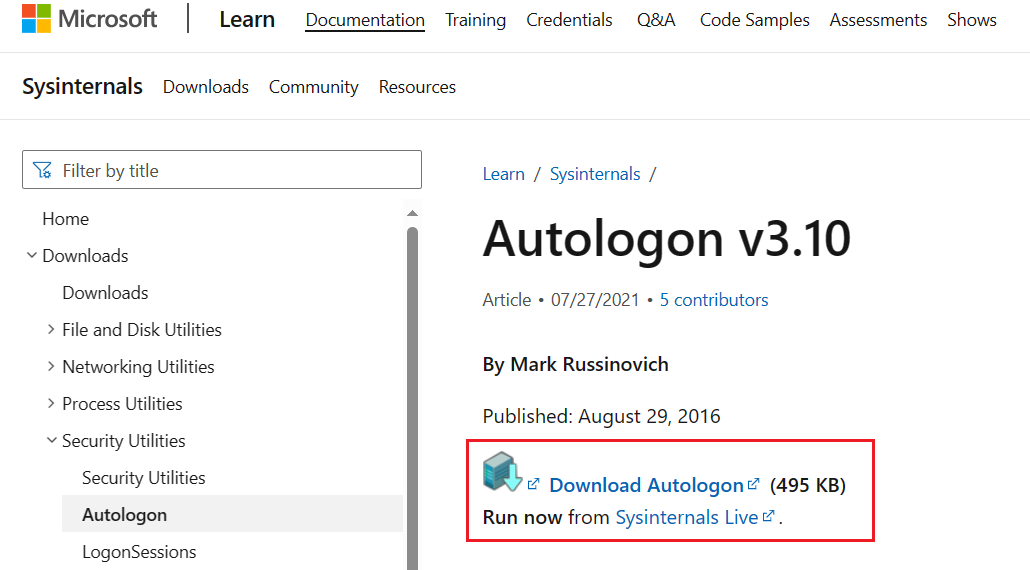The image size is (1030, 570).
Task: Open Code Samples in the top navigation
Action: pos(755,20)
